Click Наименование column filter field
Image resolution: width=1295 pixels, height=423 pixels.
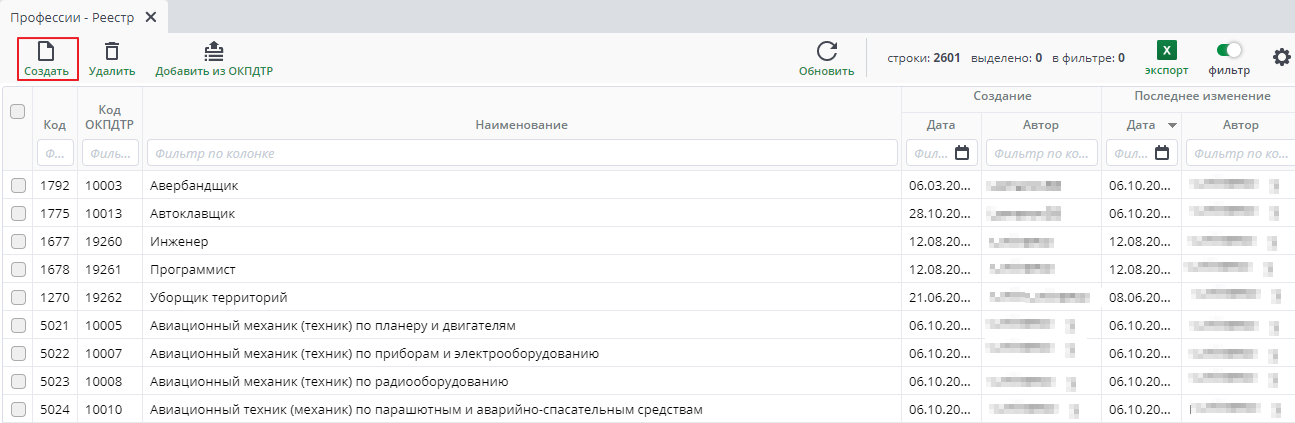(521, 154)
